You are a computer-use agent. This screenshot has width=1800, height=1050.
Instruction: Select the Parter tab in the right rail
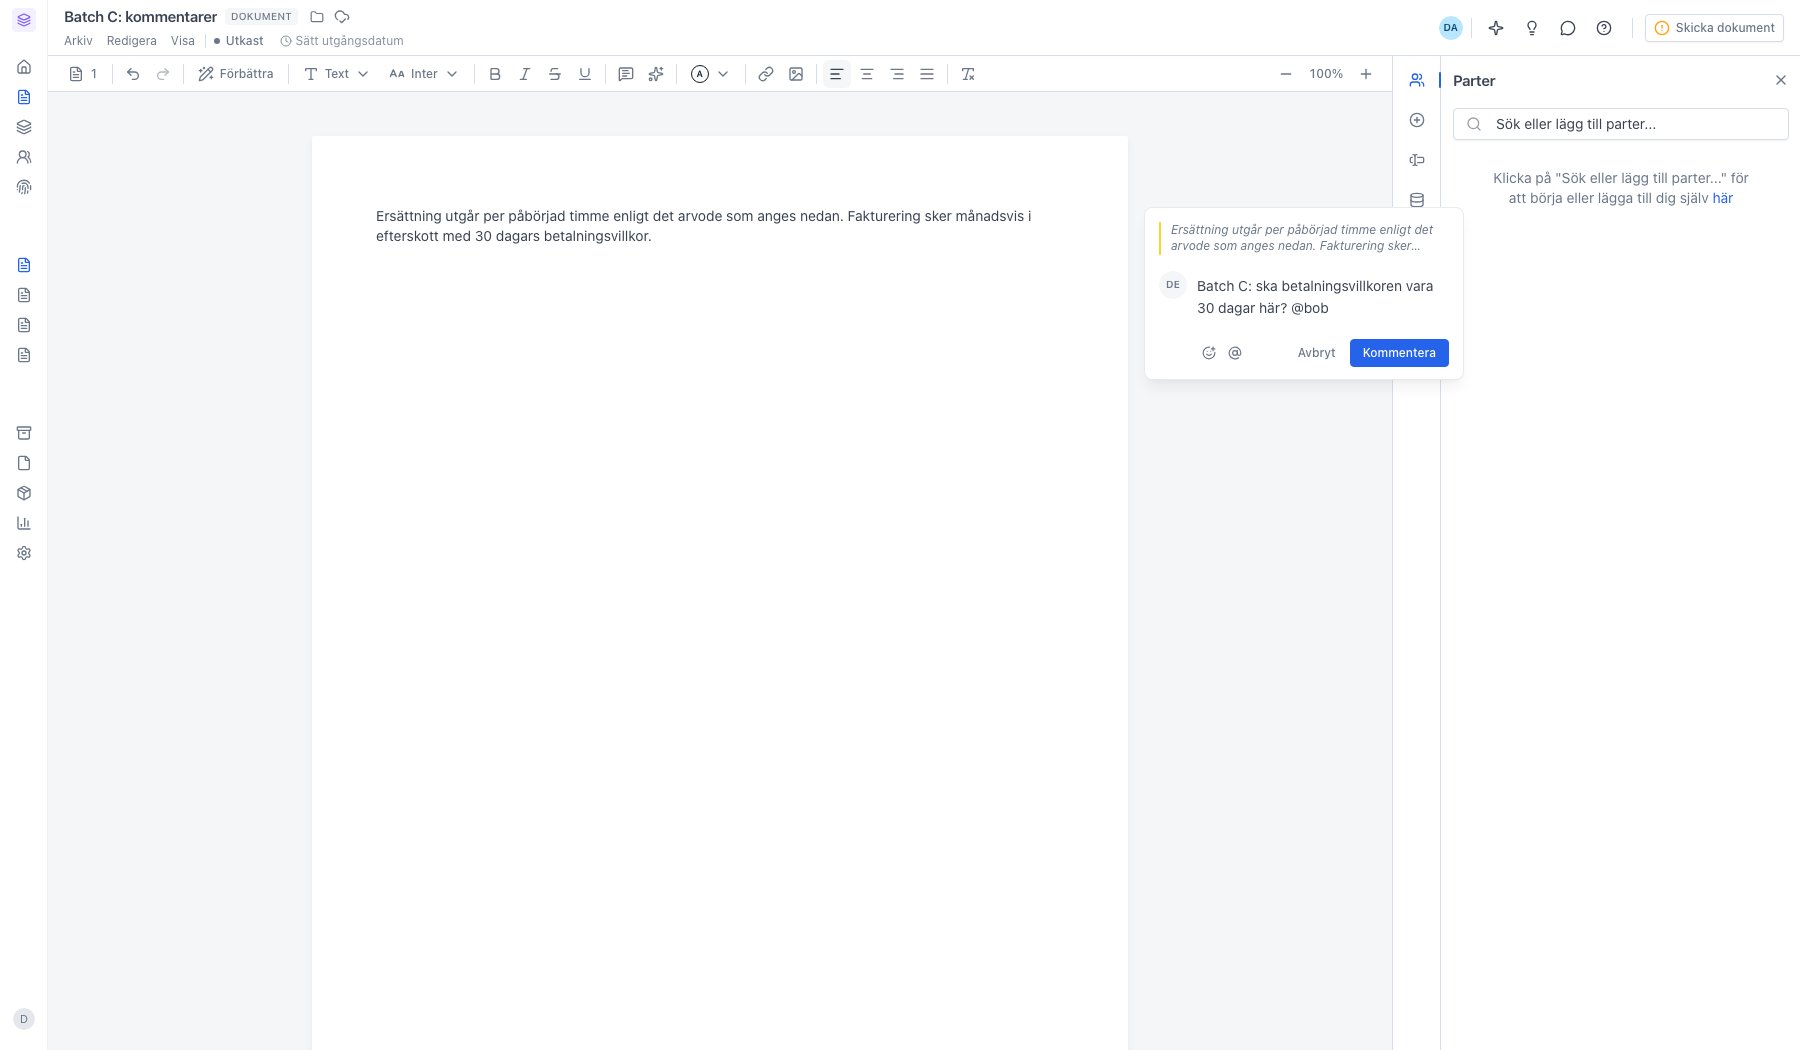1417,80
